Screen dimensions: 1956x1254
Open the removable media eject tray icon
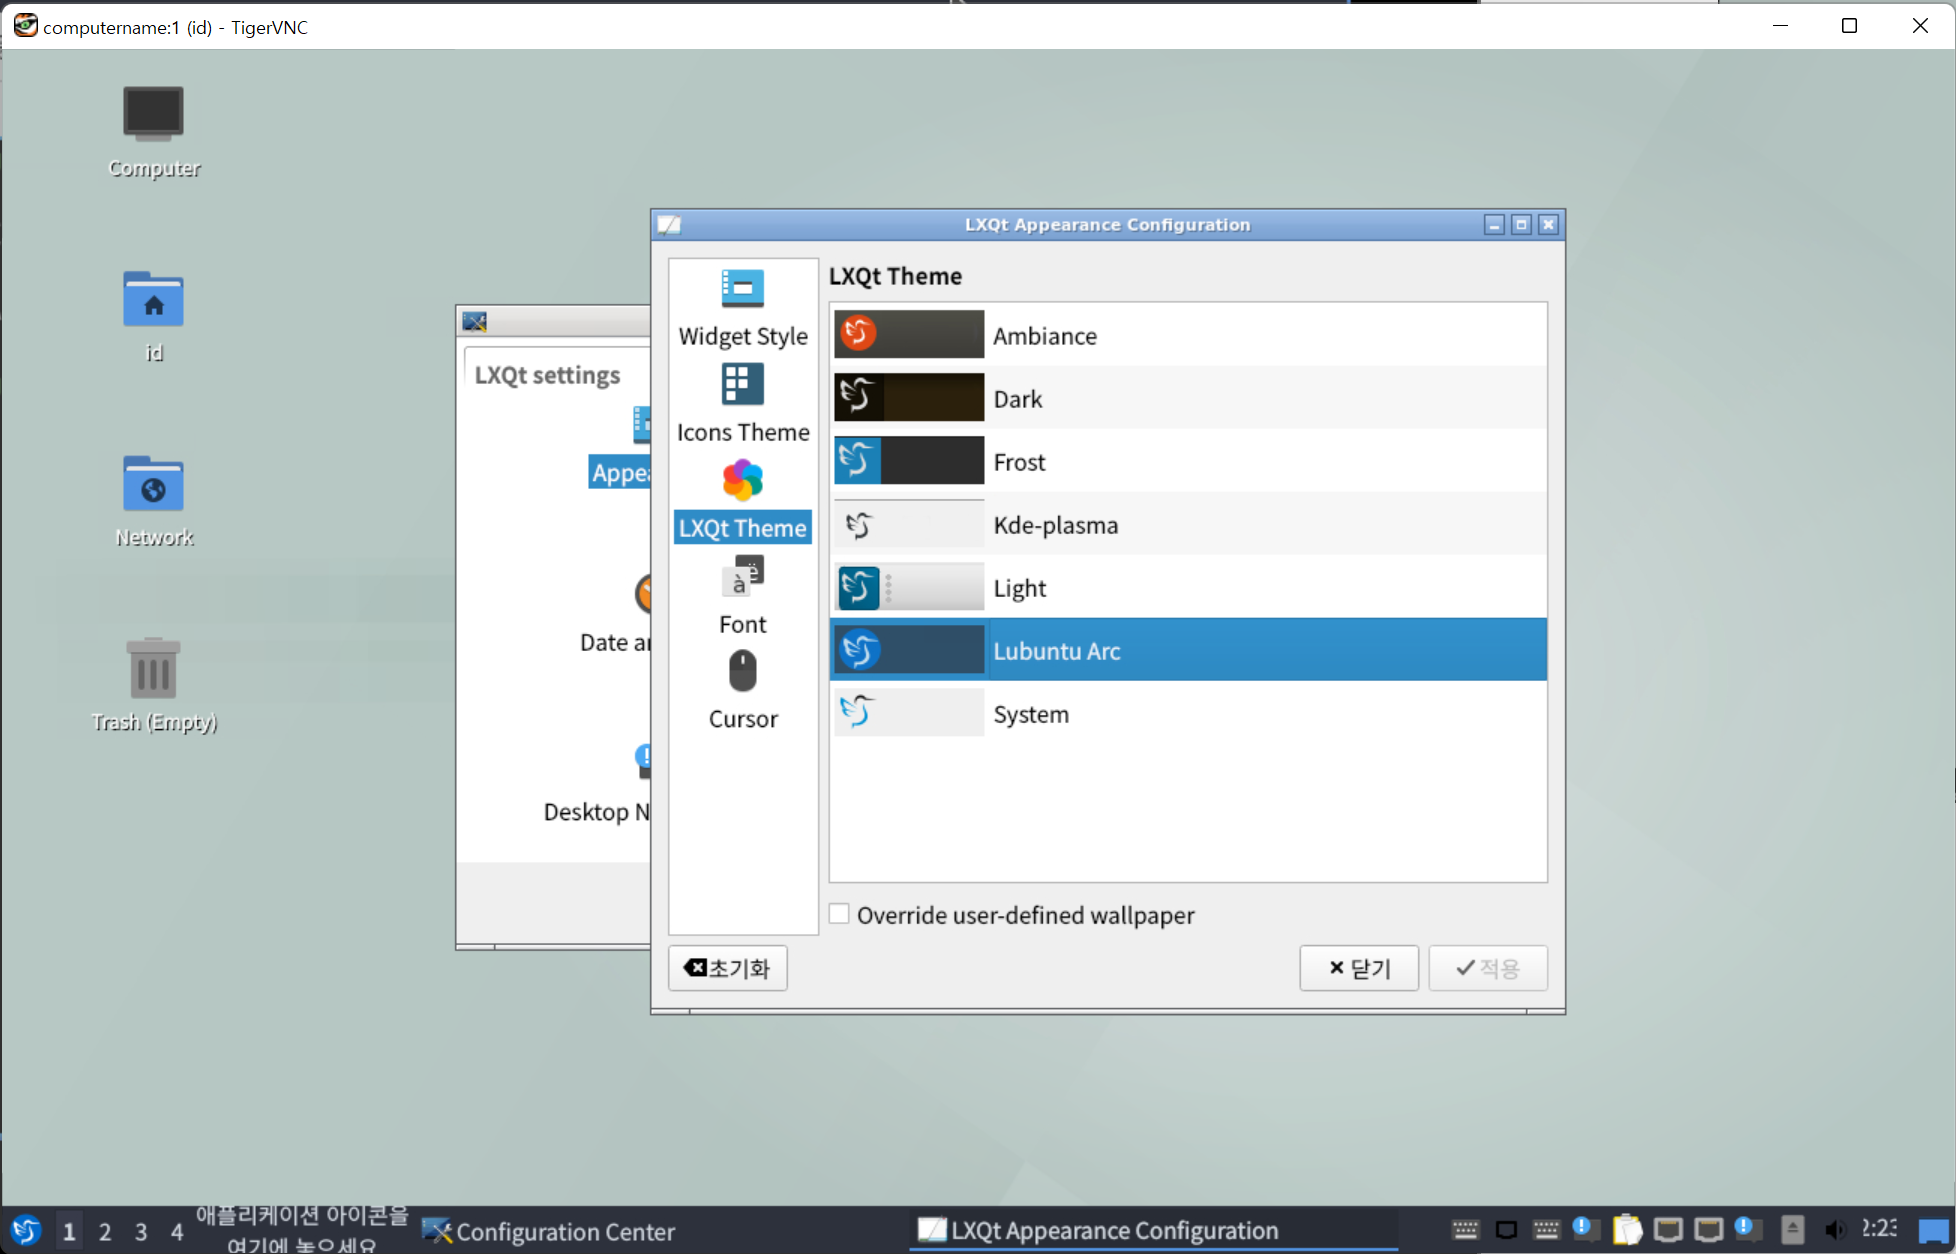pyautogui.click(x=1792, y=1230)
